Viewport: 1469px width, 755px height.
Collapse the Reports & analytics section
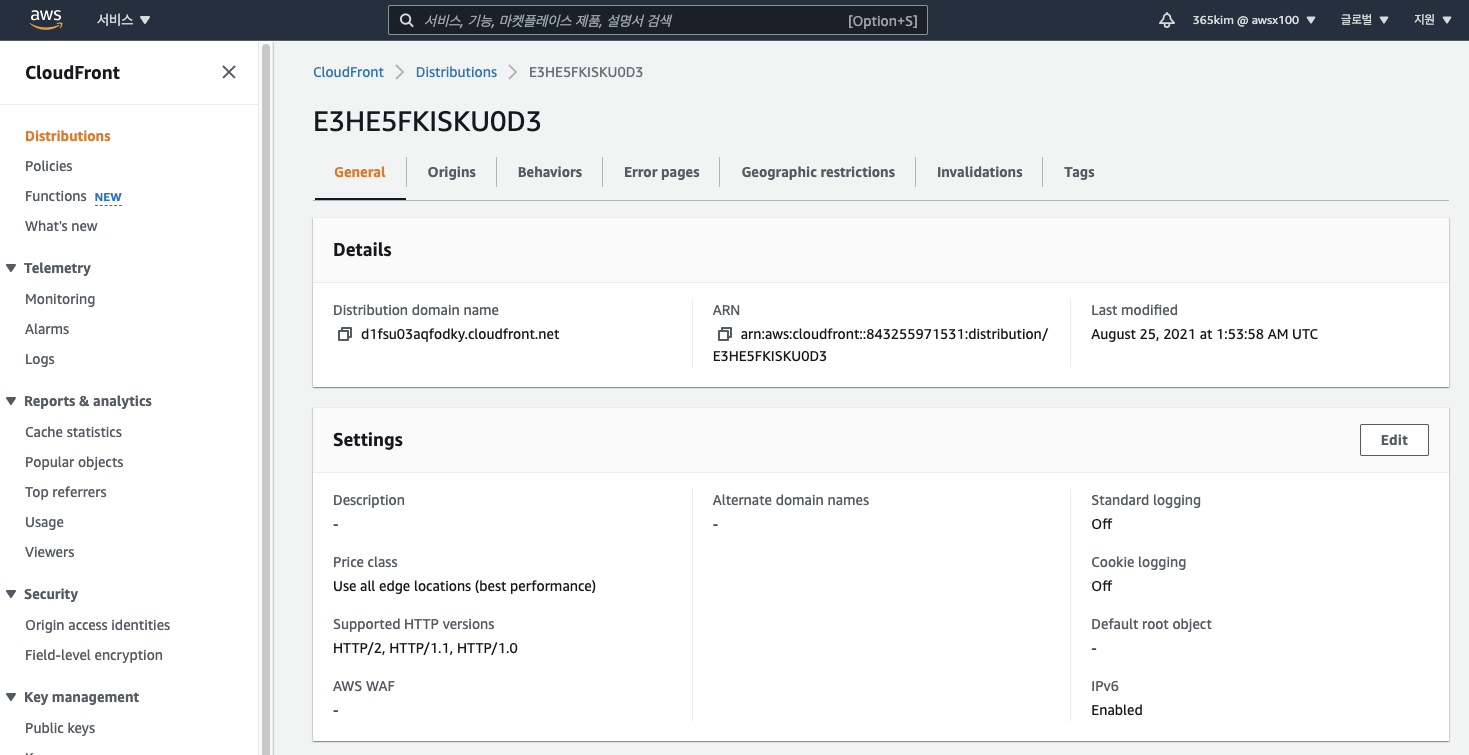(x=11, y=401)
